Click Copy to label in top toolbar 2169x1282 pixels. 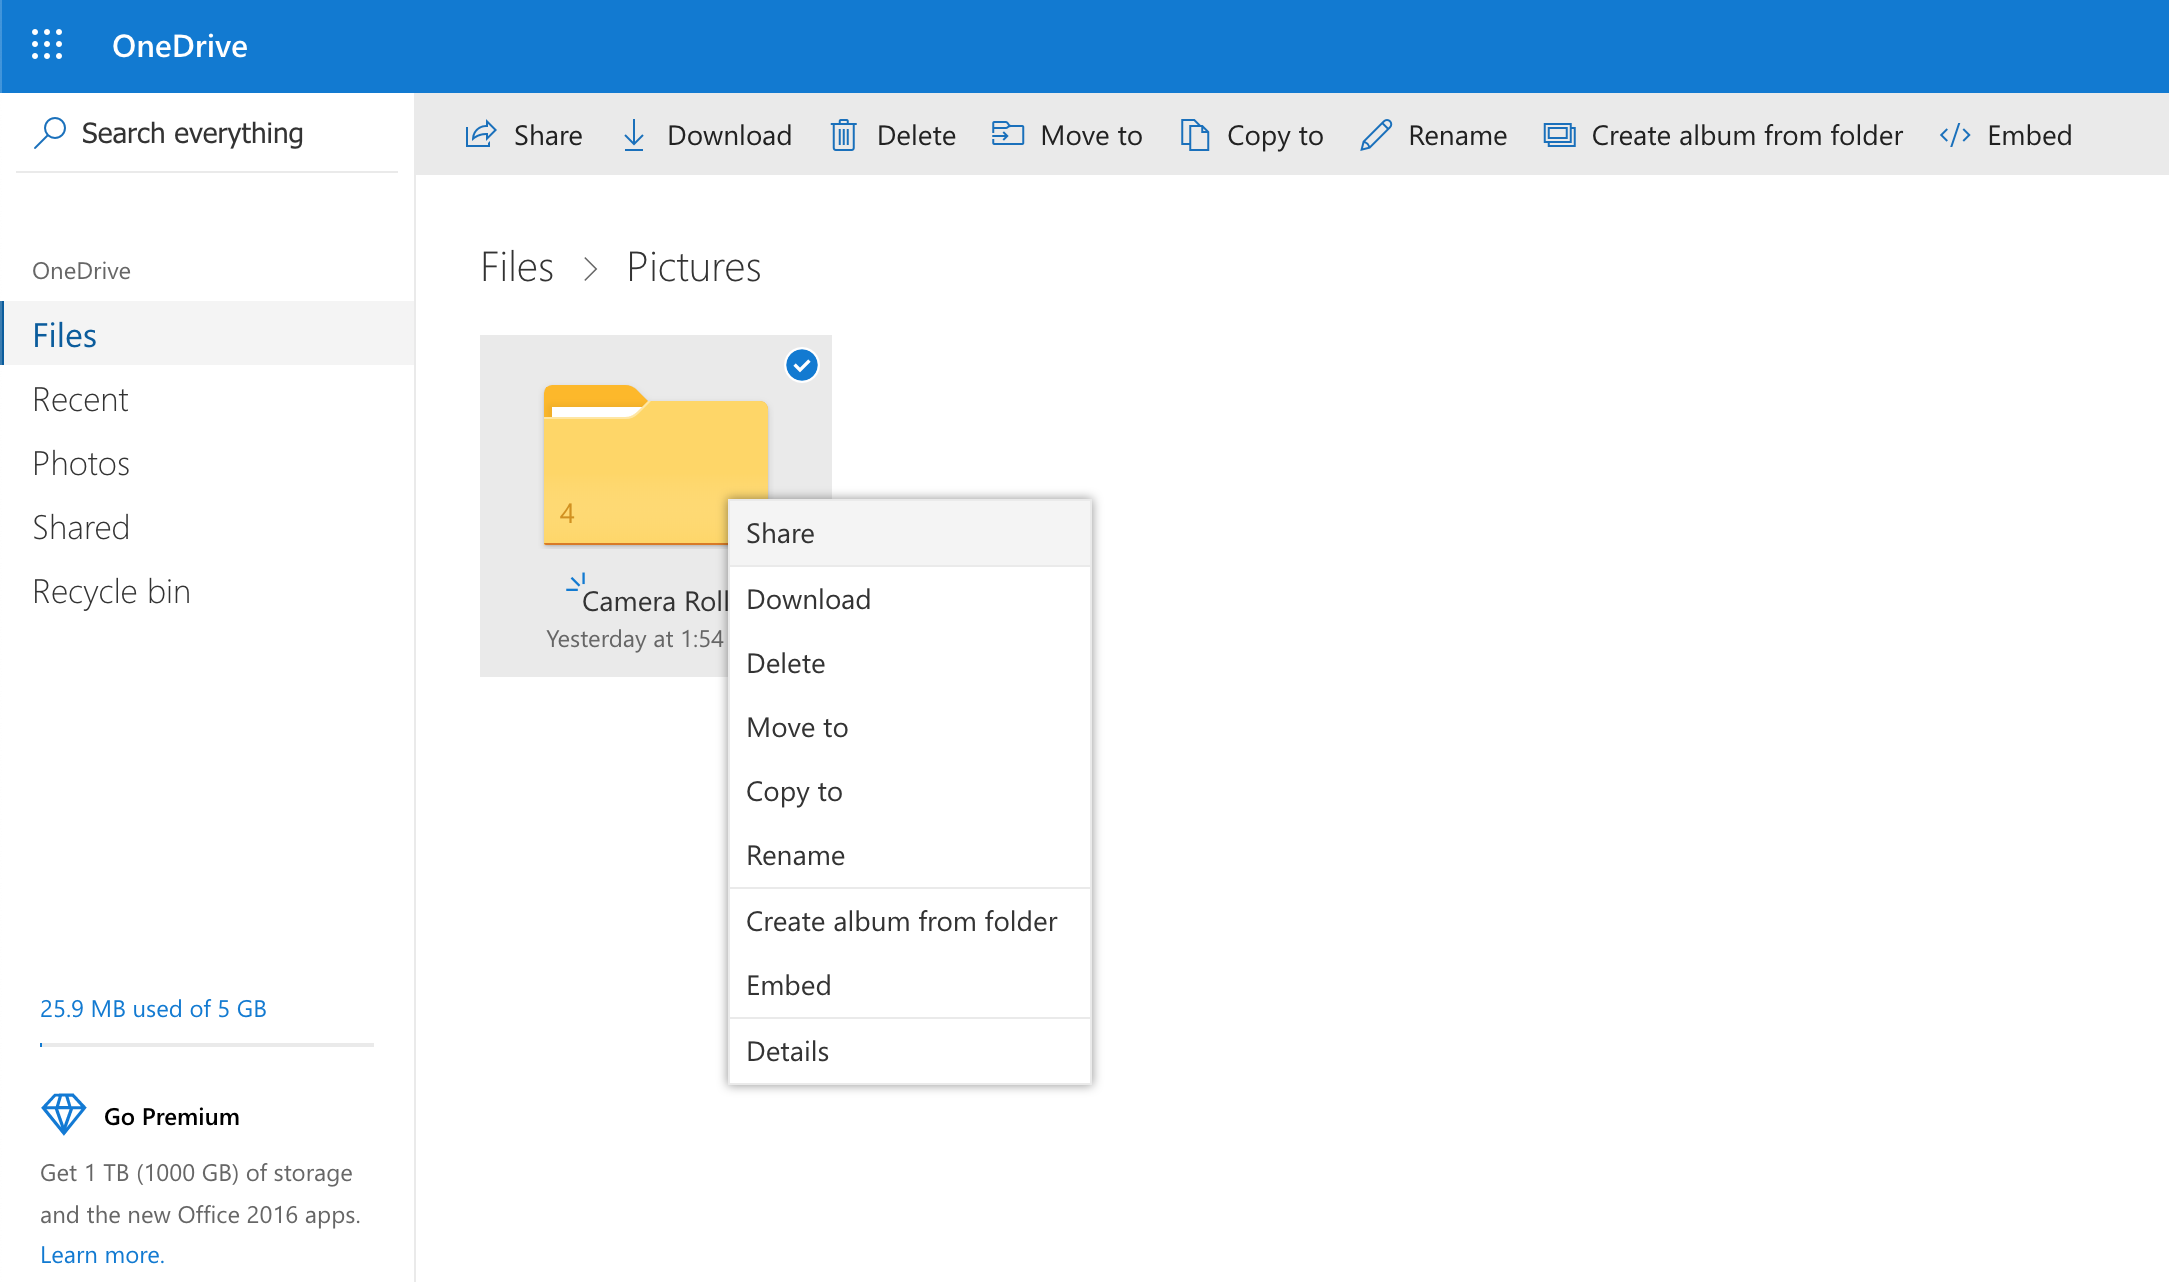tap(1275, 135)
